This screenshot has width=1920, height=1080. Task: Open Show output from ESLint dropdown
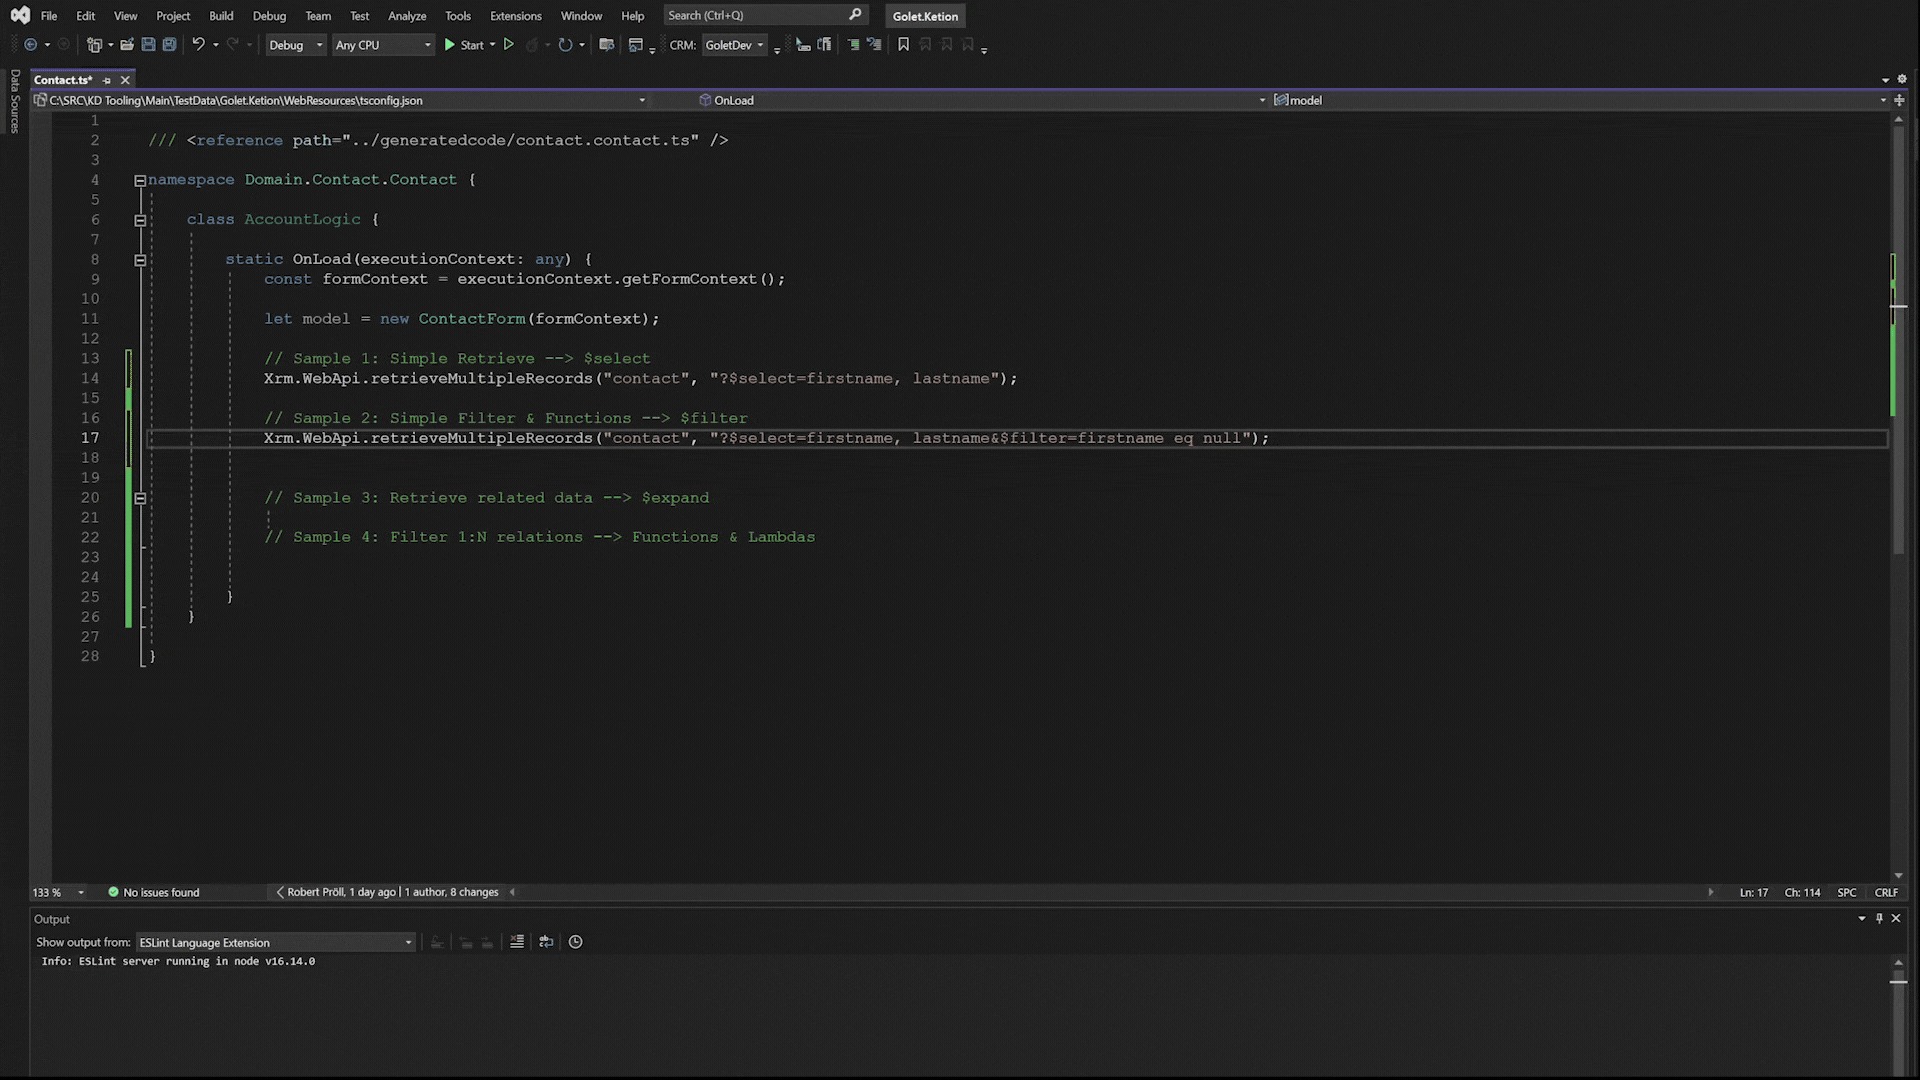click(x=276, y=942)
